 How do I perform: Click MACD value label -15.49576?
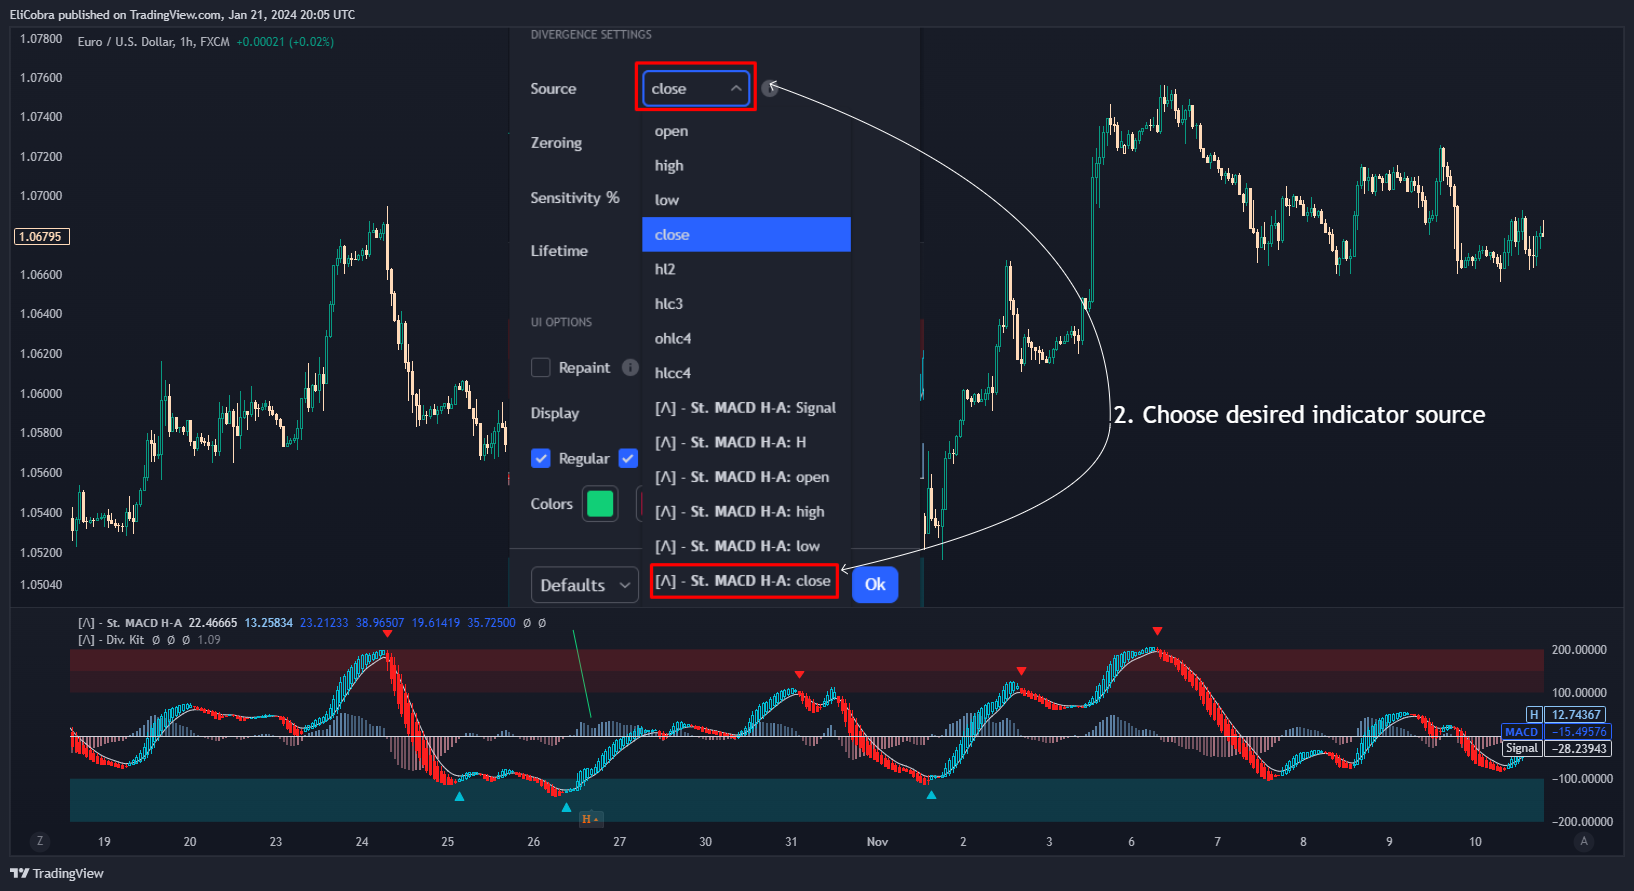[x=1576, y=732]
